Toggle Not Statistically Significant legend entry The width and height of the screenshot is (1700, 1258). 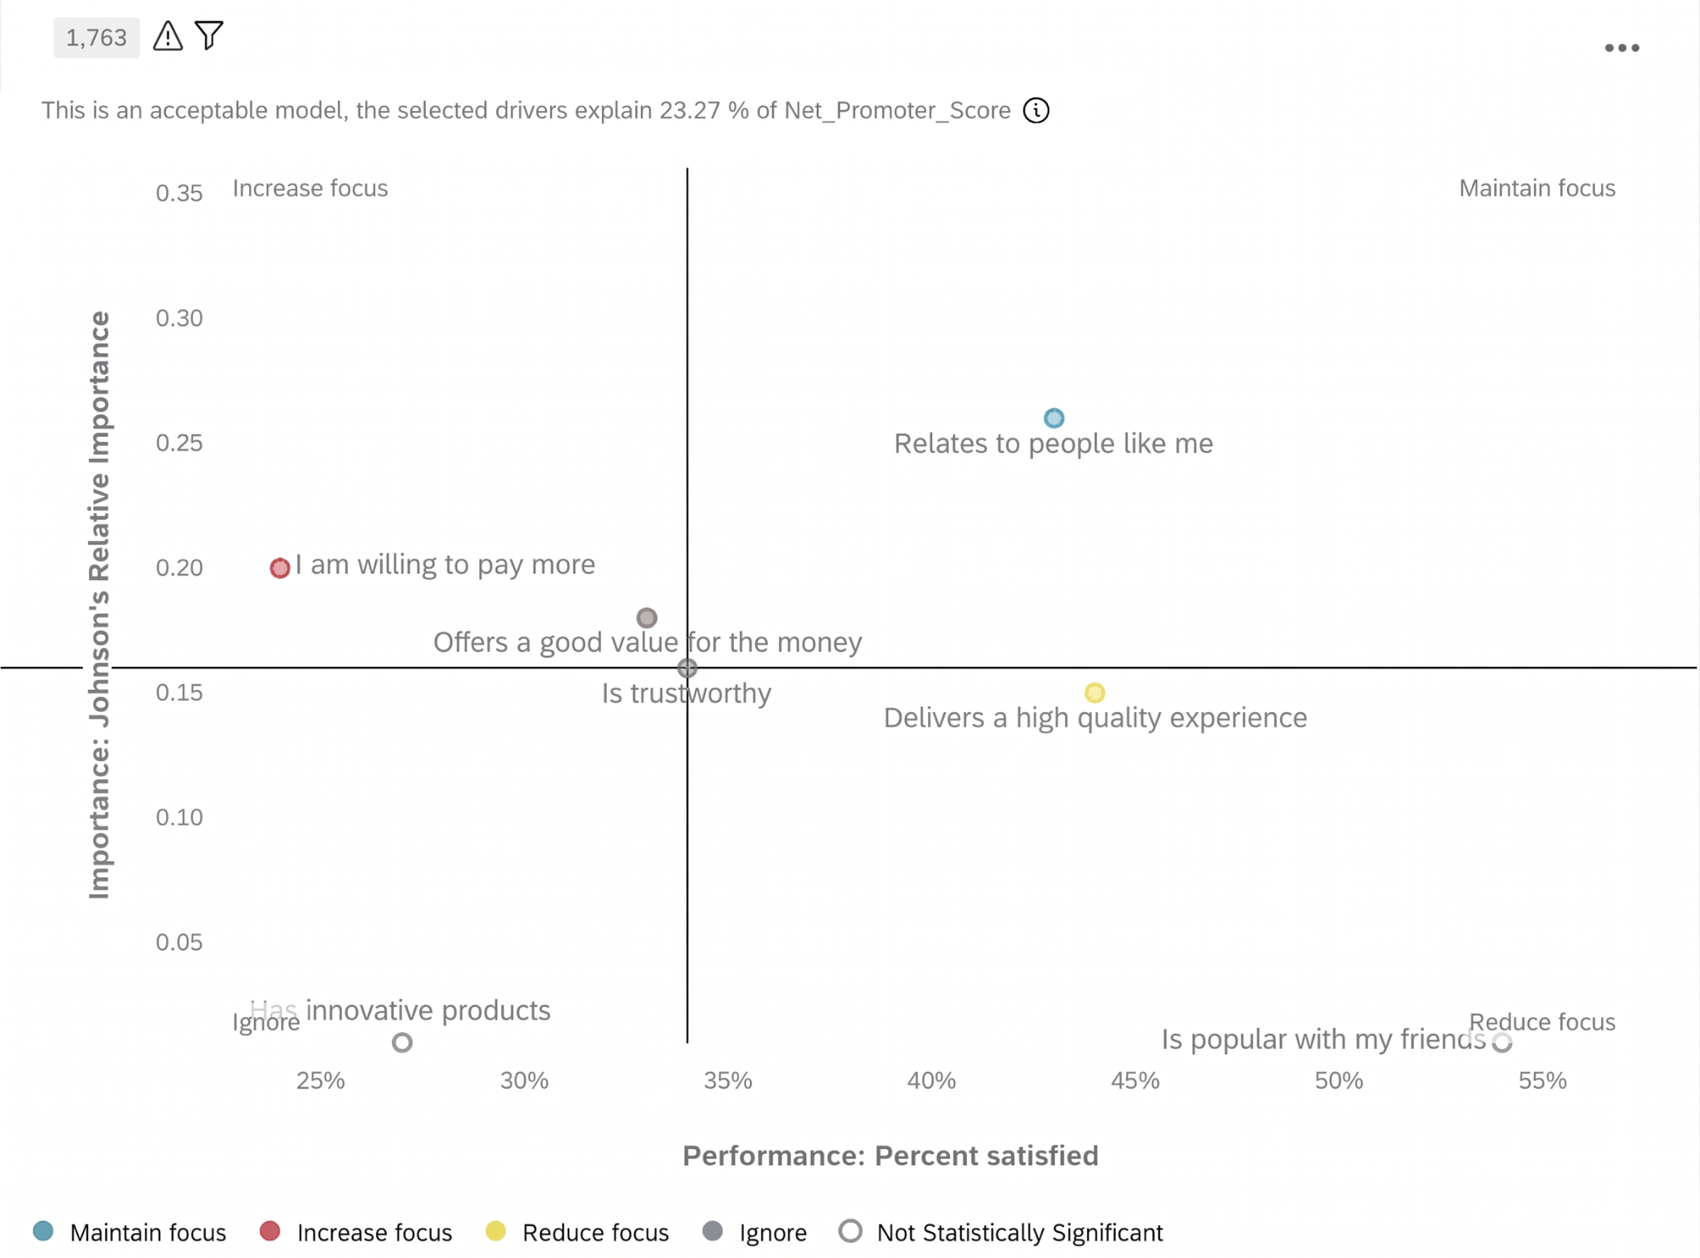1001,1232
